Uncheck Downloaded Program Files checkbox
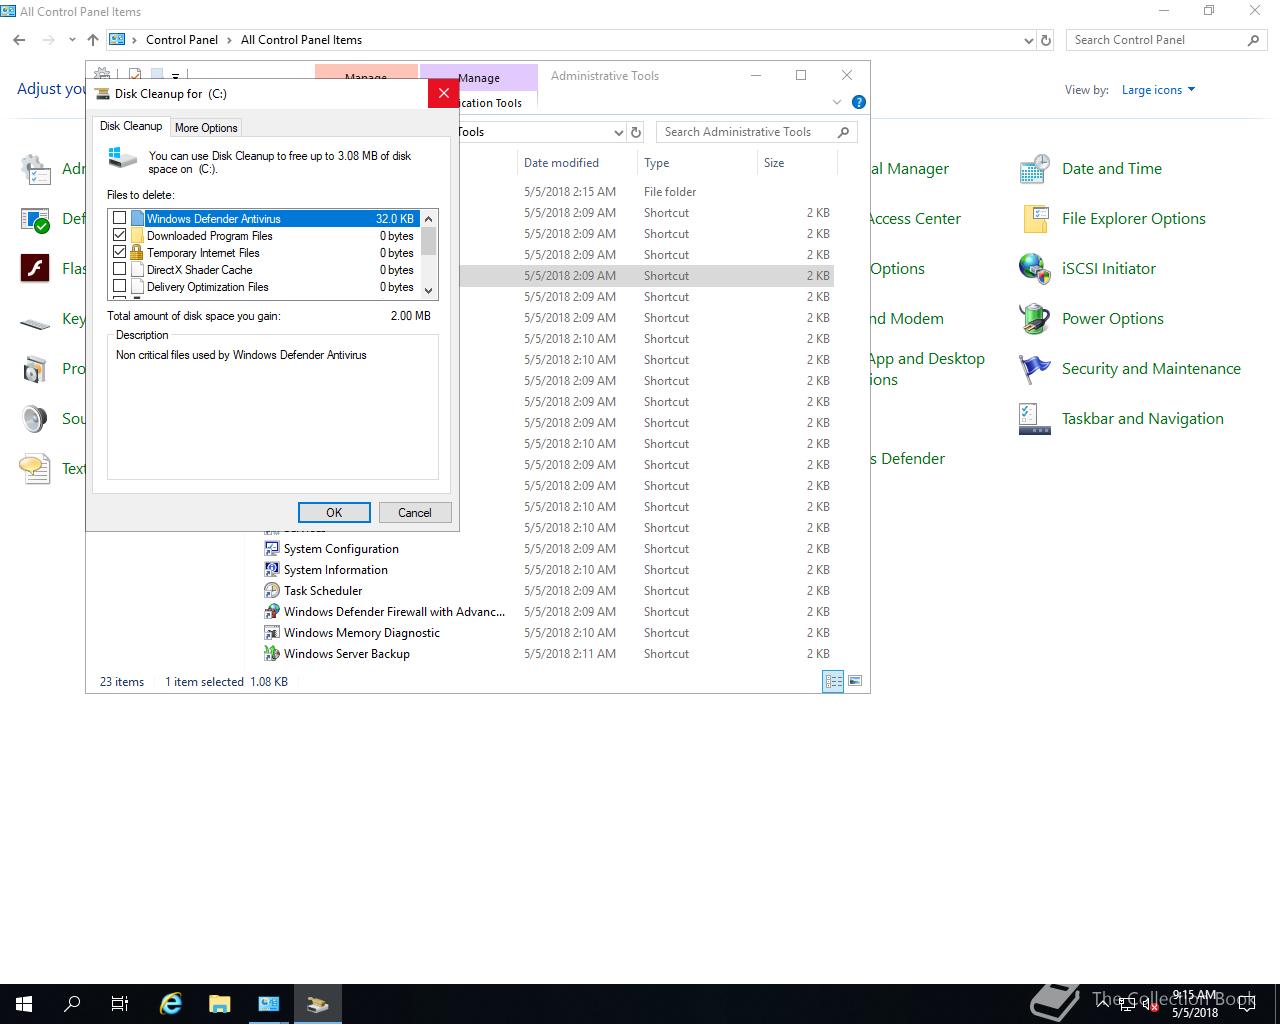 pos(120,235)
